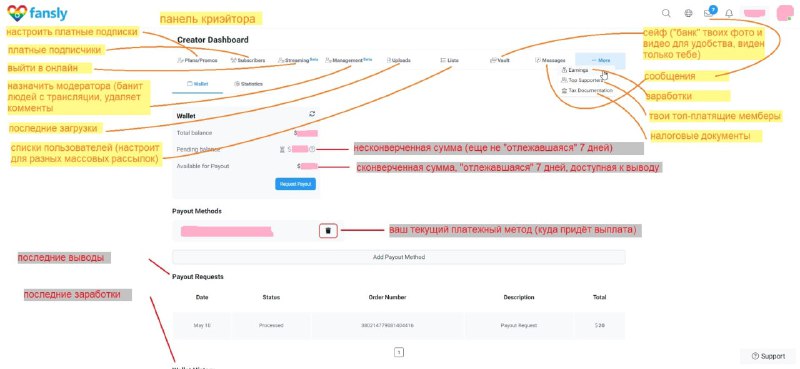
Task: Click the Pending balance help icon
Action: 312,149
